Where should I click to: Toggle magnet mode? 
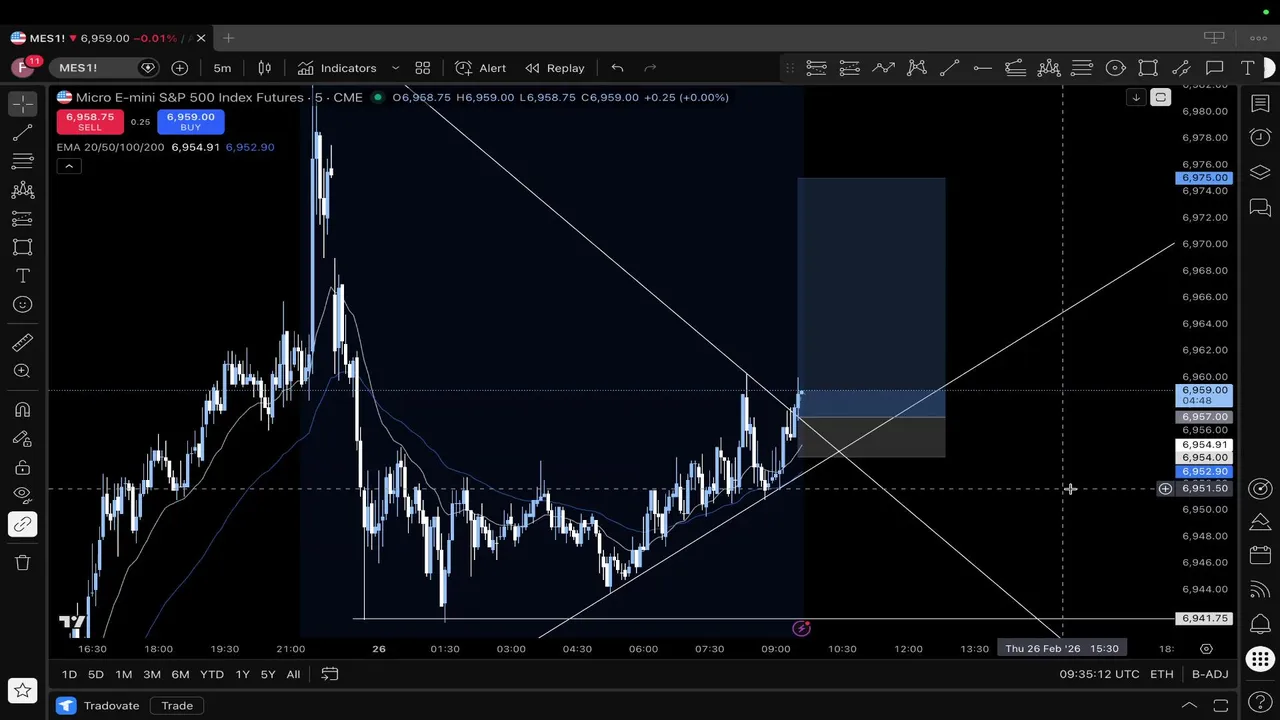click(x=22, y=410)
